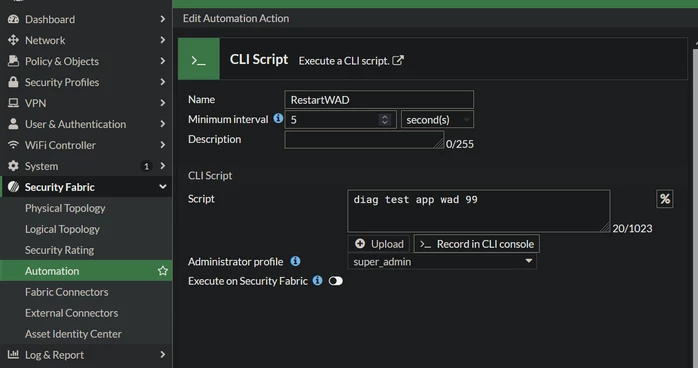Click the VPN laptop icon
698x368 pixels.
(13, 103)
